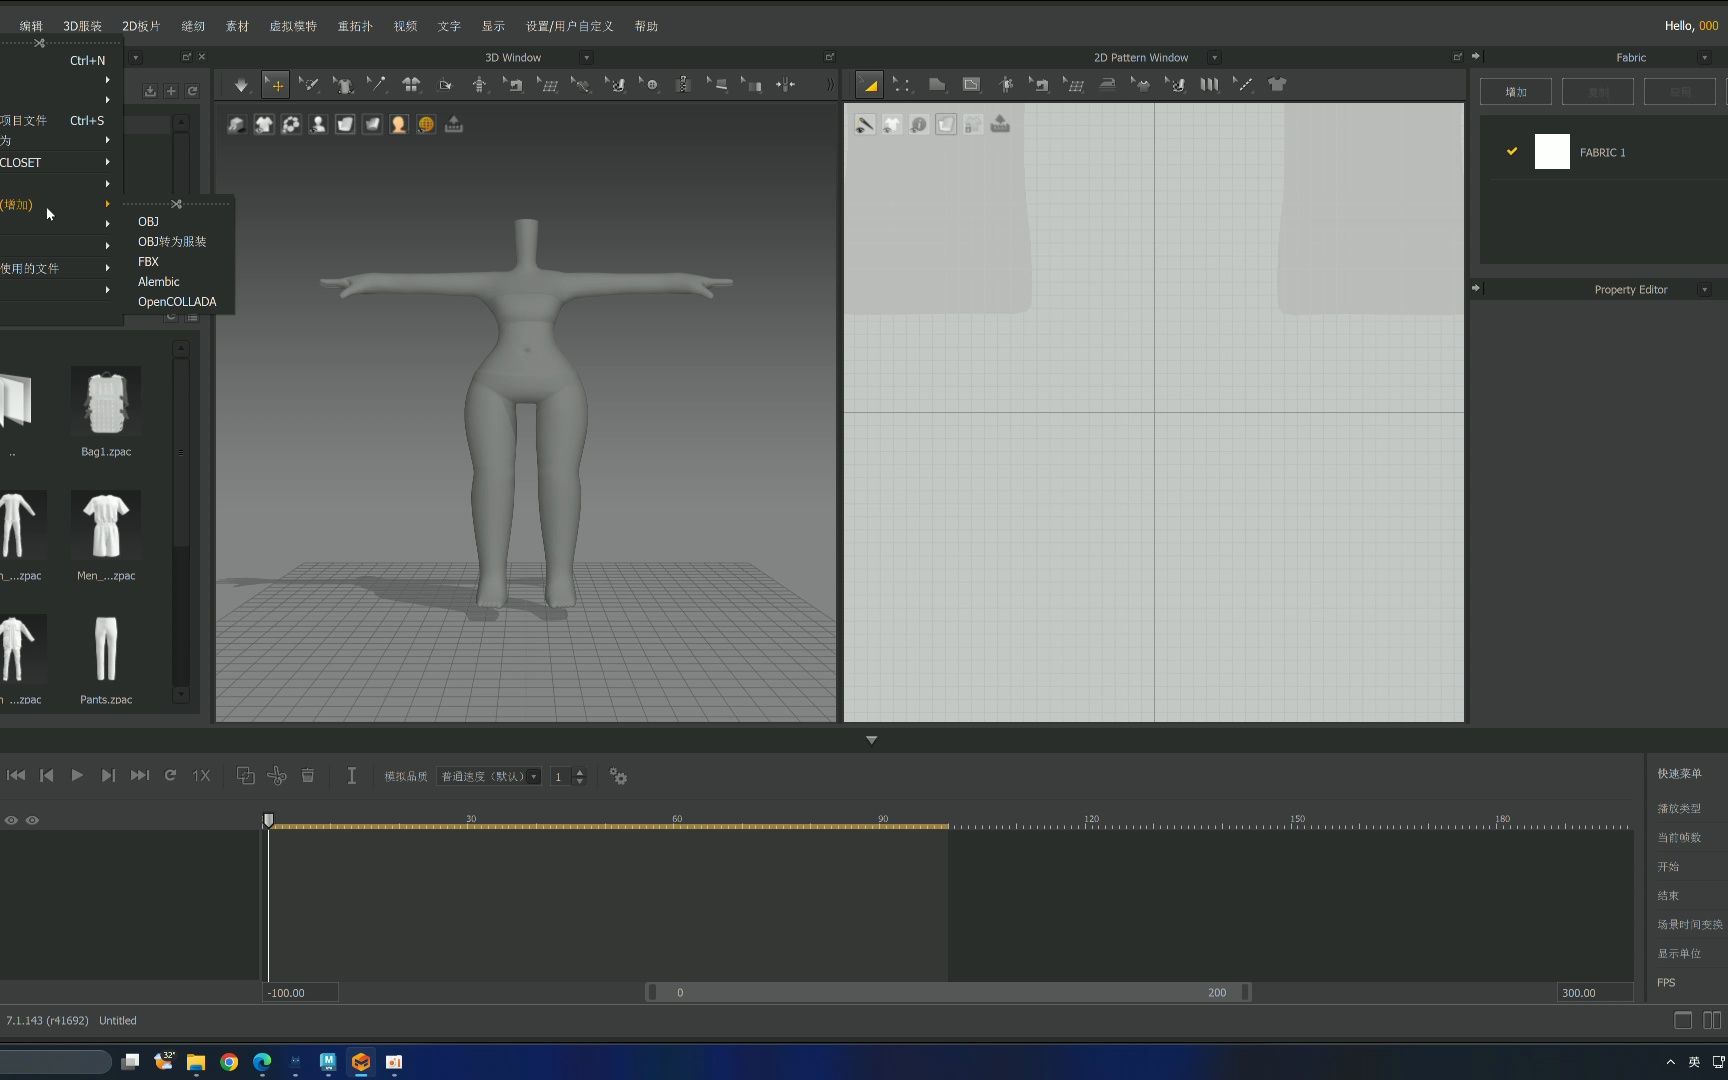Click the steam iron icon in 2D toolbar

point(1107,85)
